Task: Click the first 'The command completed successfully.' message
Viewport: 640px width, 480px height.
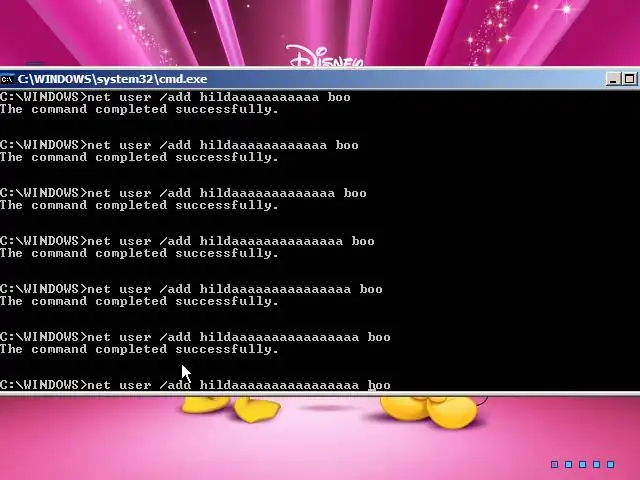Action: 139,109
